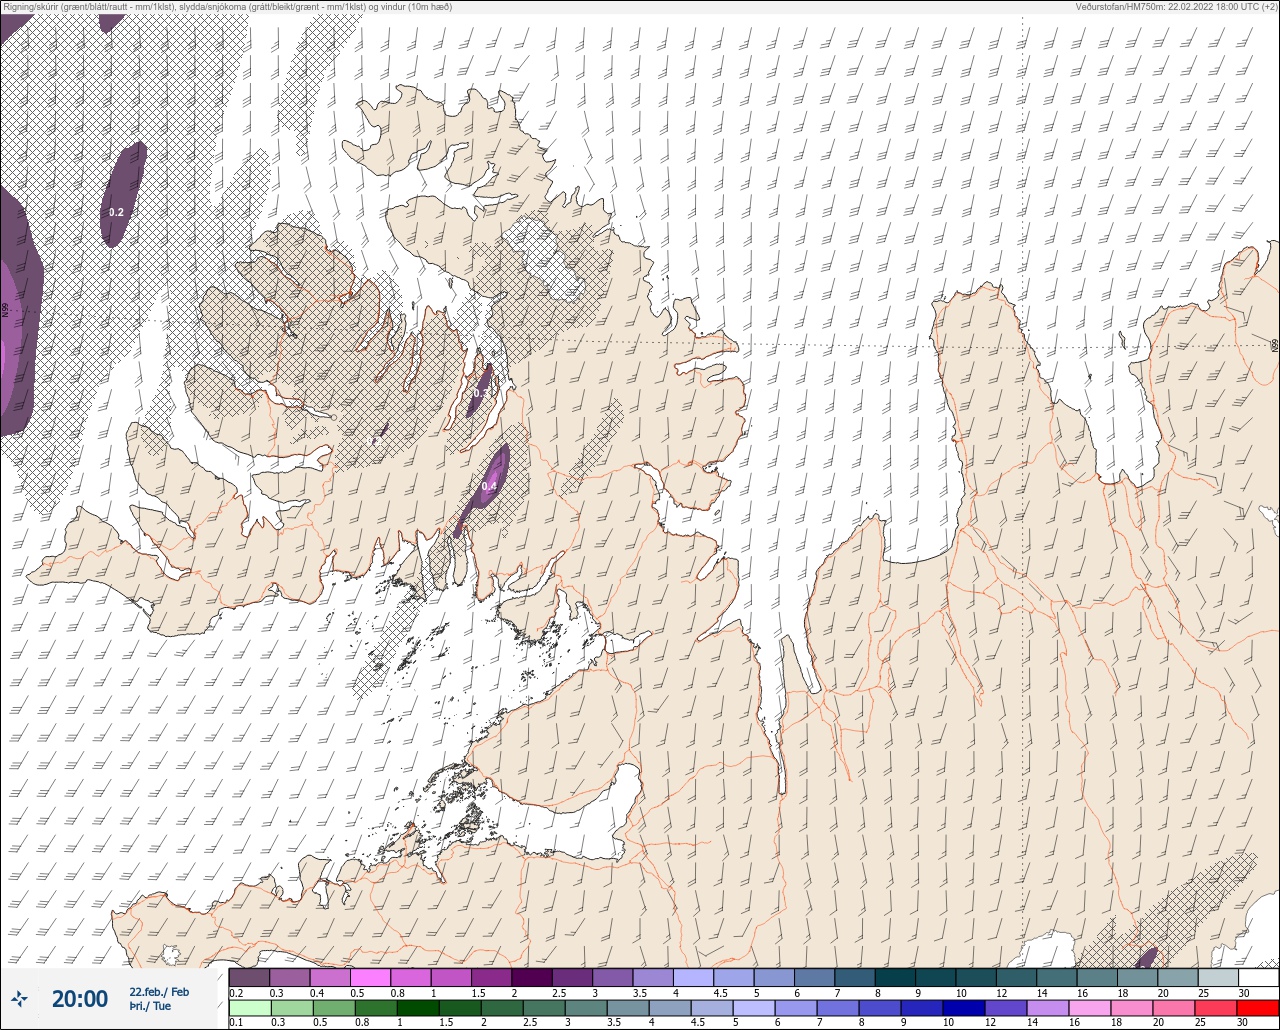Click the map title text starting with 'Rigning/skúrir'

[x=230, y=6]
